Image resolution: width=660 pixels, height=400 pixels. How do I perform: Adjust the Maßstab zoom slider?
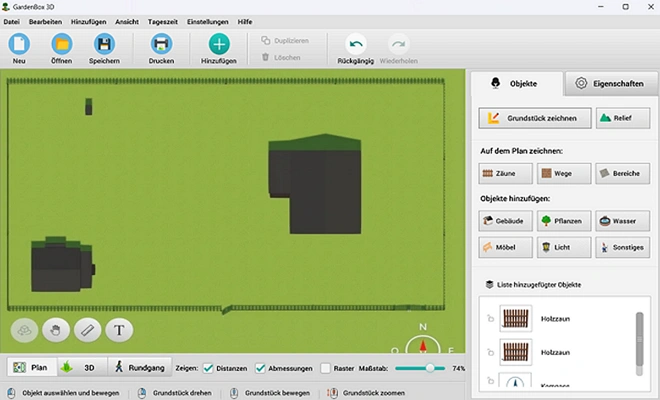pyautogui.click(x=430, y=368)
